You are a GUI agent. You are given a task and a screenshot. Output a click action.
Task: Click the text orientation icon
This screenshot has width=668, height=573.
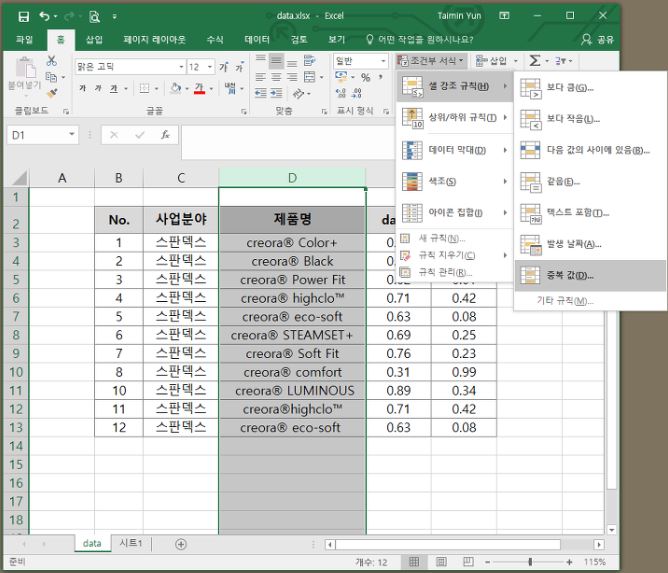pos(299,93)
